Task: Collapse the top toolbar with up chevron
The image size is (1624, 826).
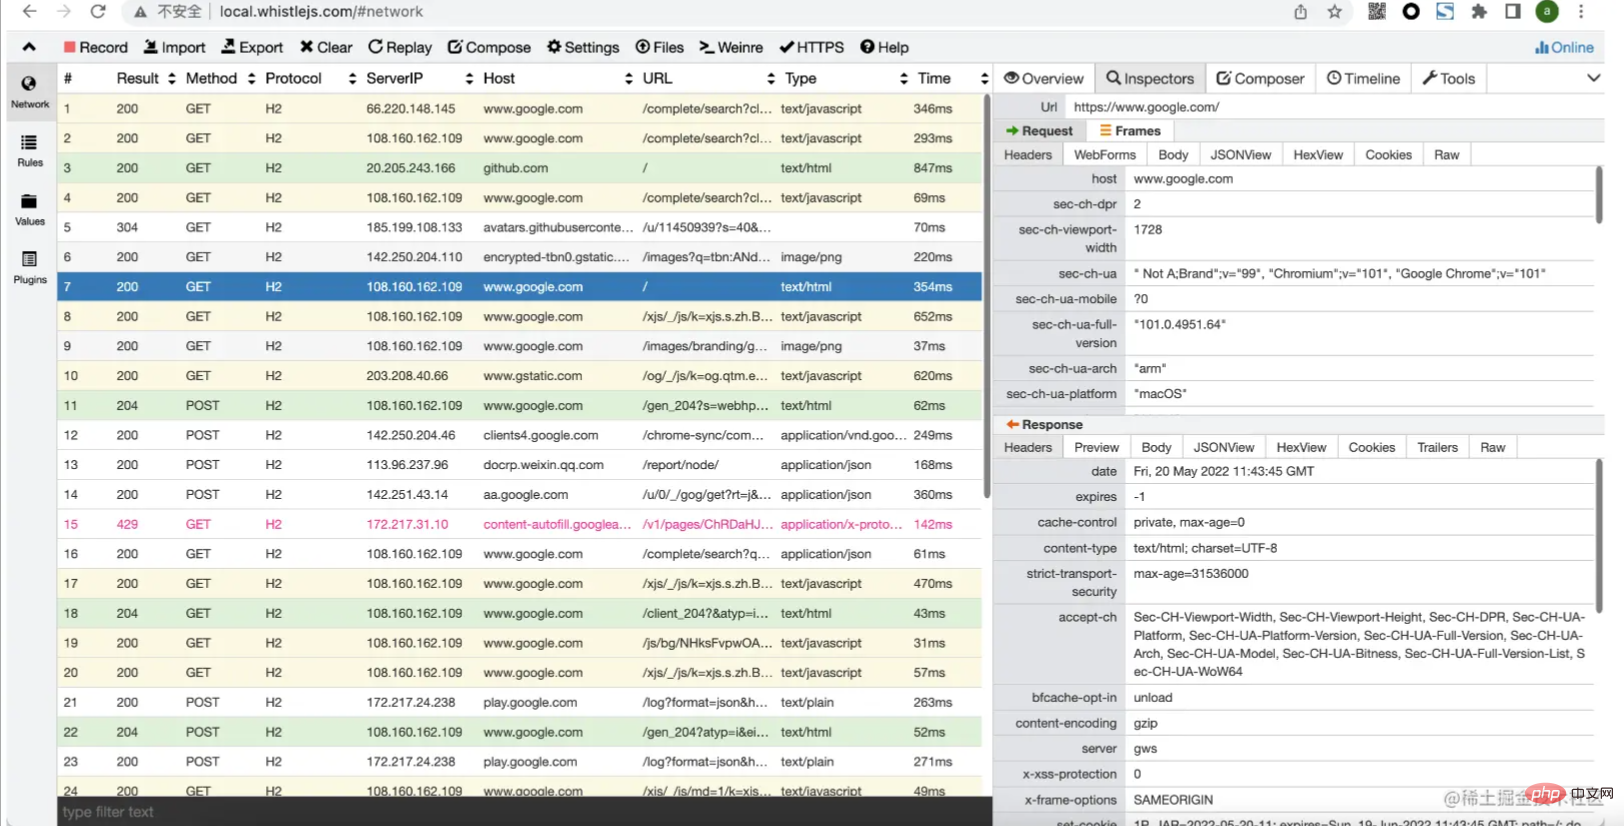Action: pos(29,47)
